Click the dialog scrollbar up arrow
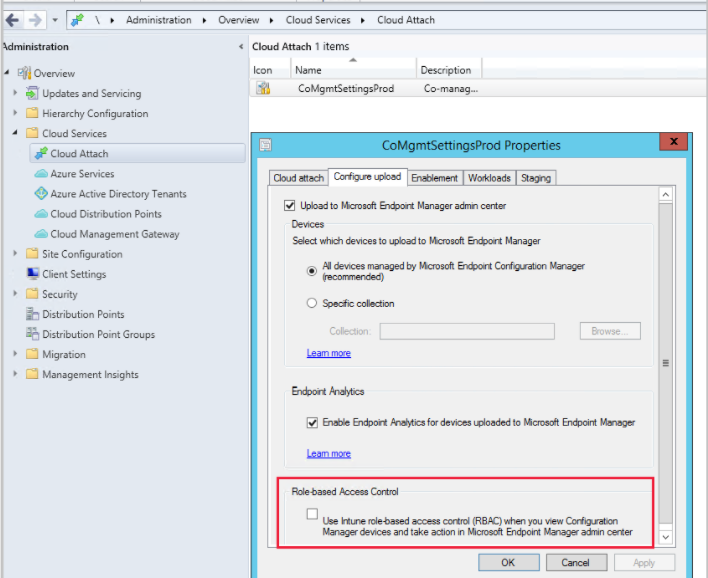 click(x=666, y=195)
